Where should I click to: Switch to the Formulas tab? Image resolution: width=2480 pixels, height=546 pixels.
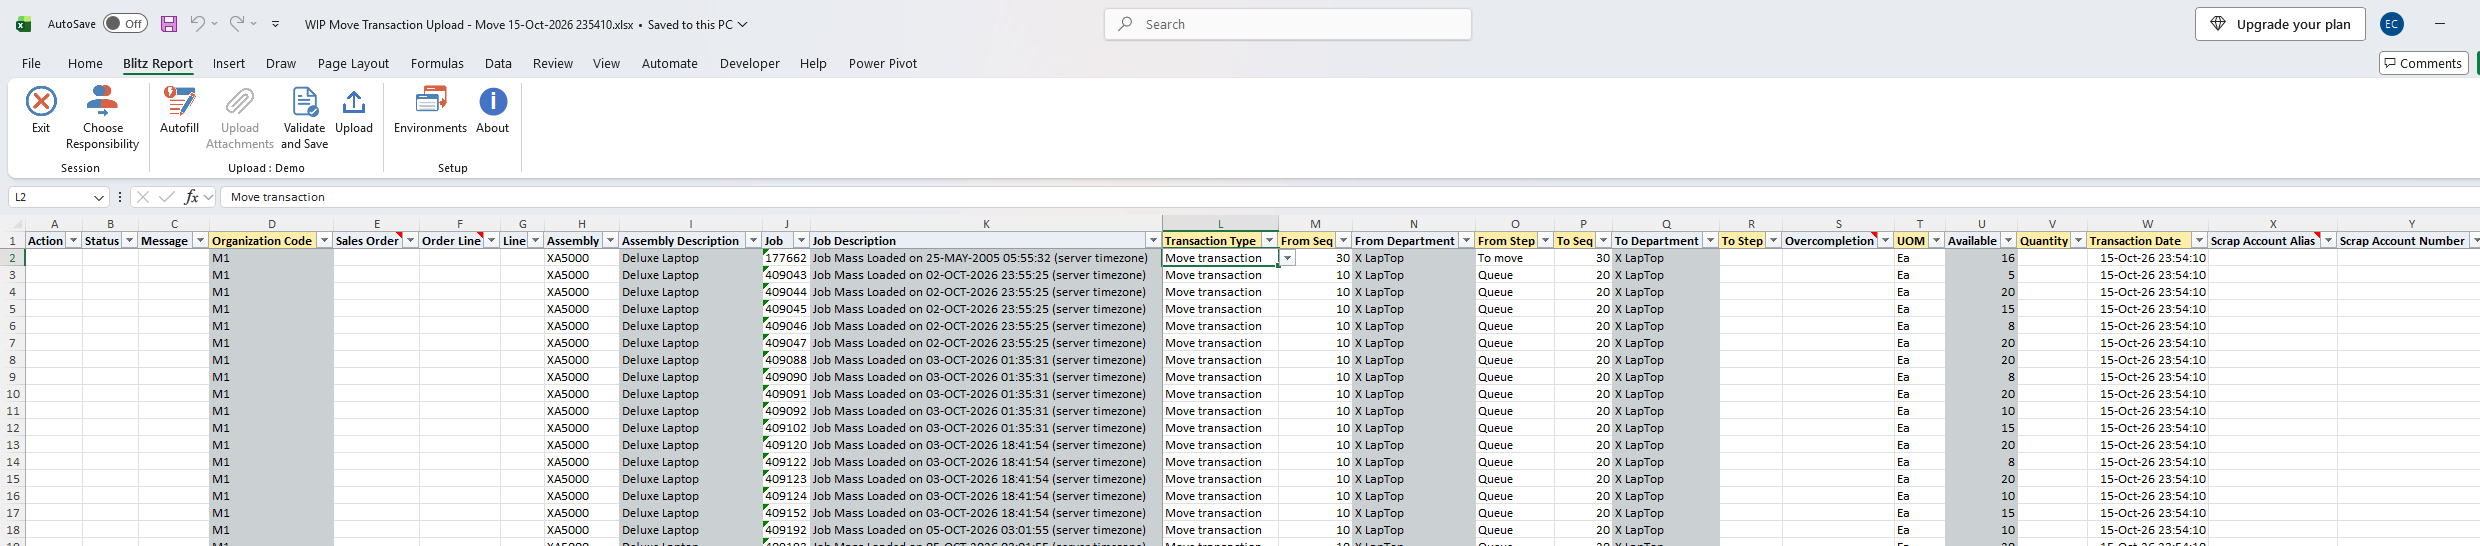pyautogui.click(x=437, y=63)
